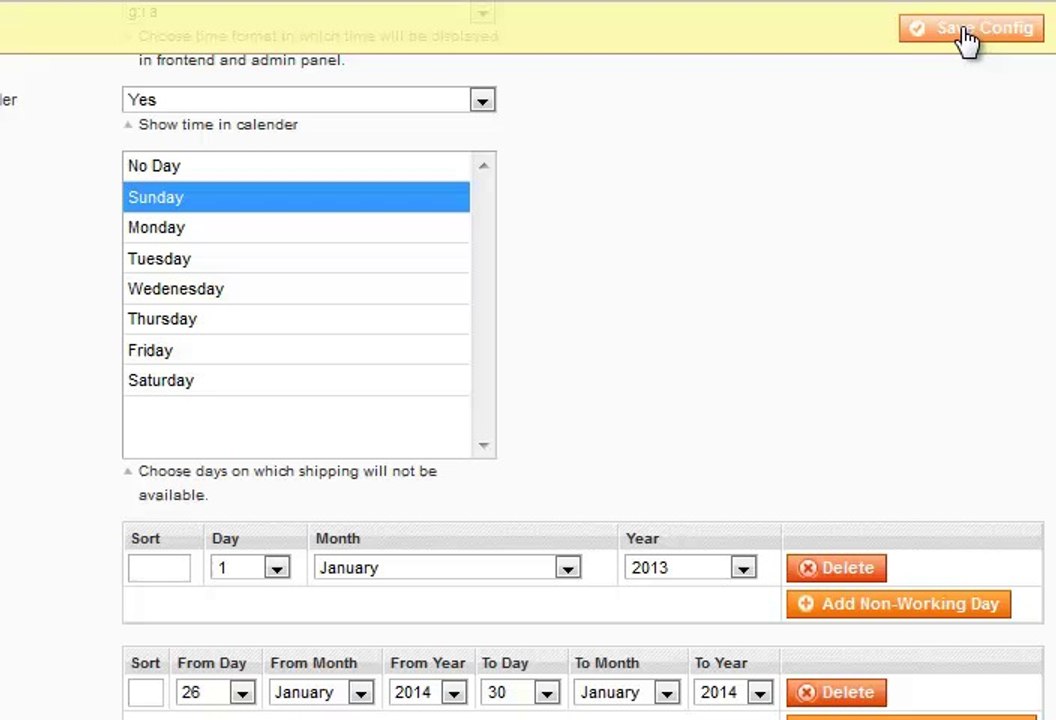Open the From Day dropdown showing 26

click(216, 692)
